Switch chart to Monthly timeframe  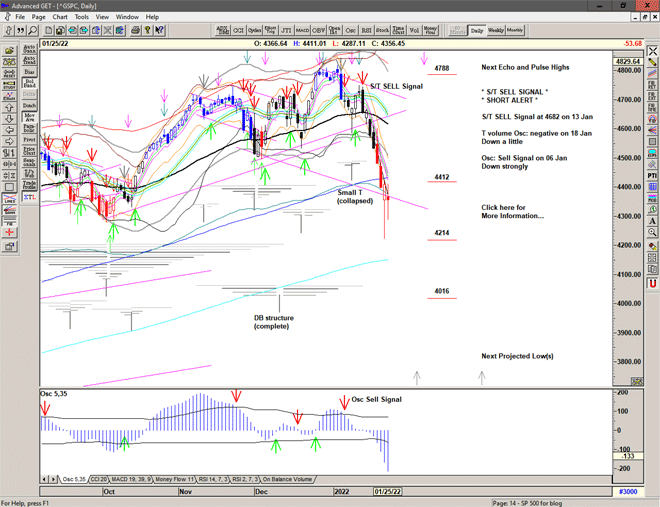pos(516,31)
